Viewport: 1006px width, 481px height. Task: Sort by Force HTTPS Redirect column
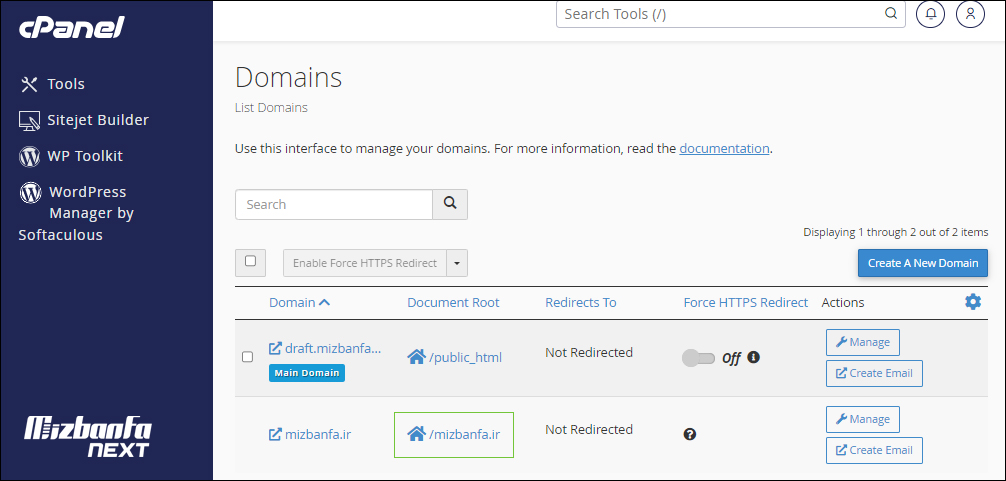click(746, 303)
